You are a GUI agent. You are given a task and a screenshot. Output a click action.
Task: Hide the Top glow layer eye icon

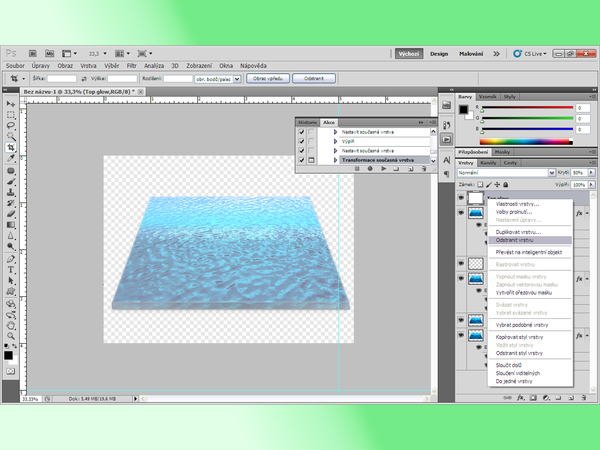click(x=461, y=198)
